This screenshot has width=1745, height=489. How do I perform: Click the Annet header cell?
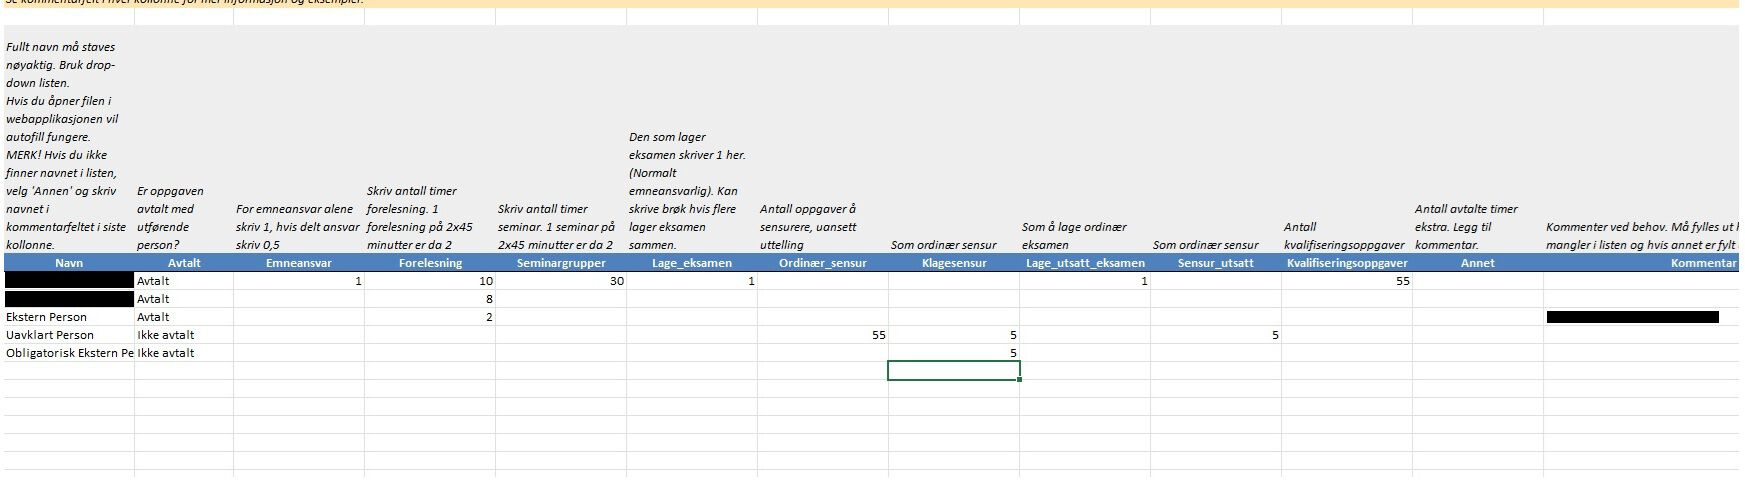(1478, 263)
